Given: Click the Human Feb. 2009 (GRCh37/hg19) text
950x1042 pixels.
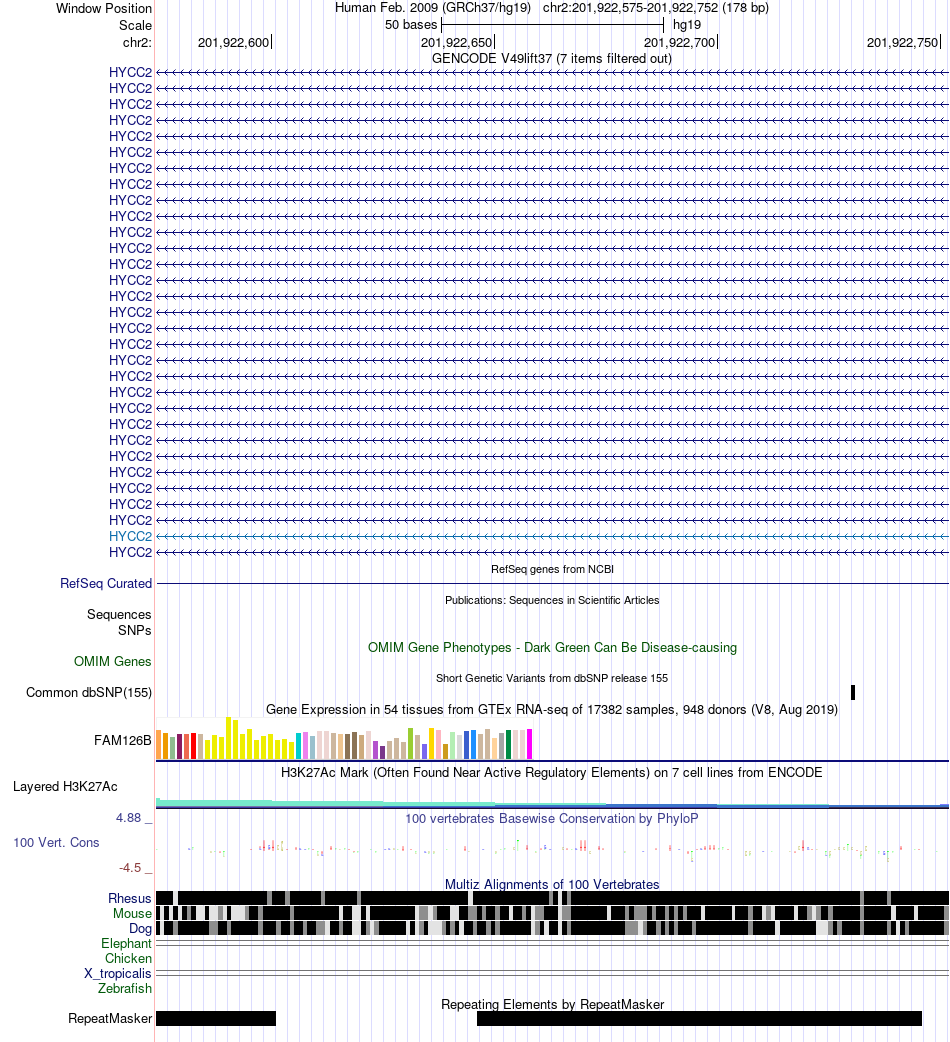Looking at the screenshot, I should coord(432,8).
